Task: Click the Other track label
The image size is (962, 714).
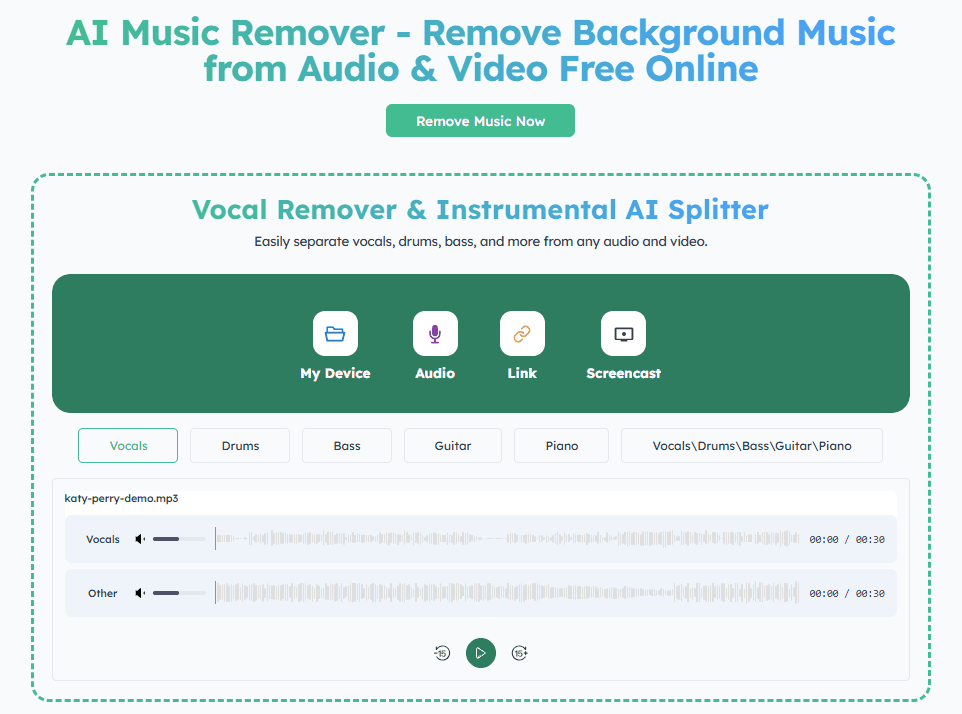Action: [102, 593]
